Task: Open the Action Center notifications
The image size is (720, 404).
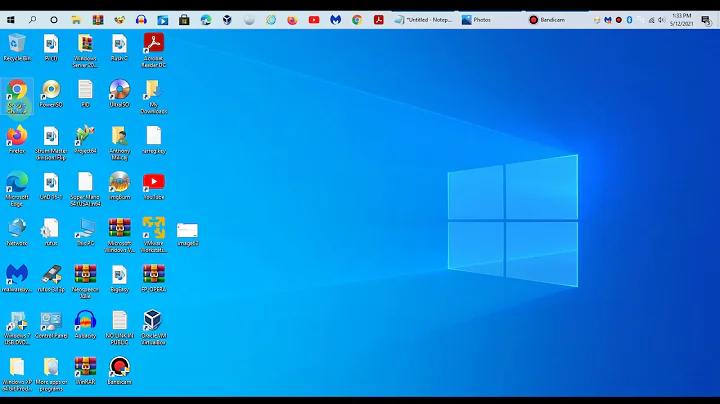Action: tap(706, 20)
